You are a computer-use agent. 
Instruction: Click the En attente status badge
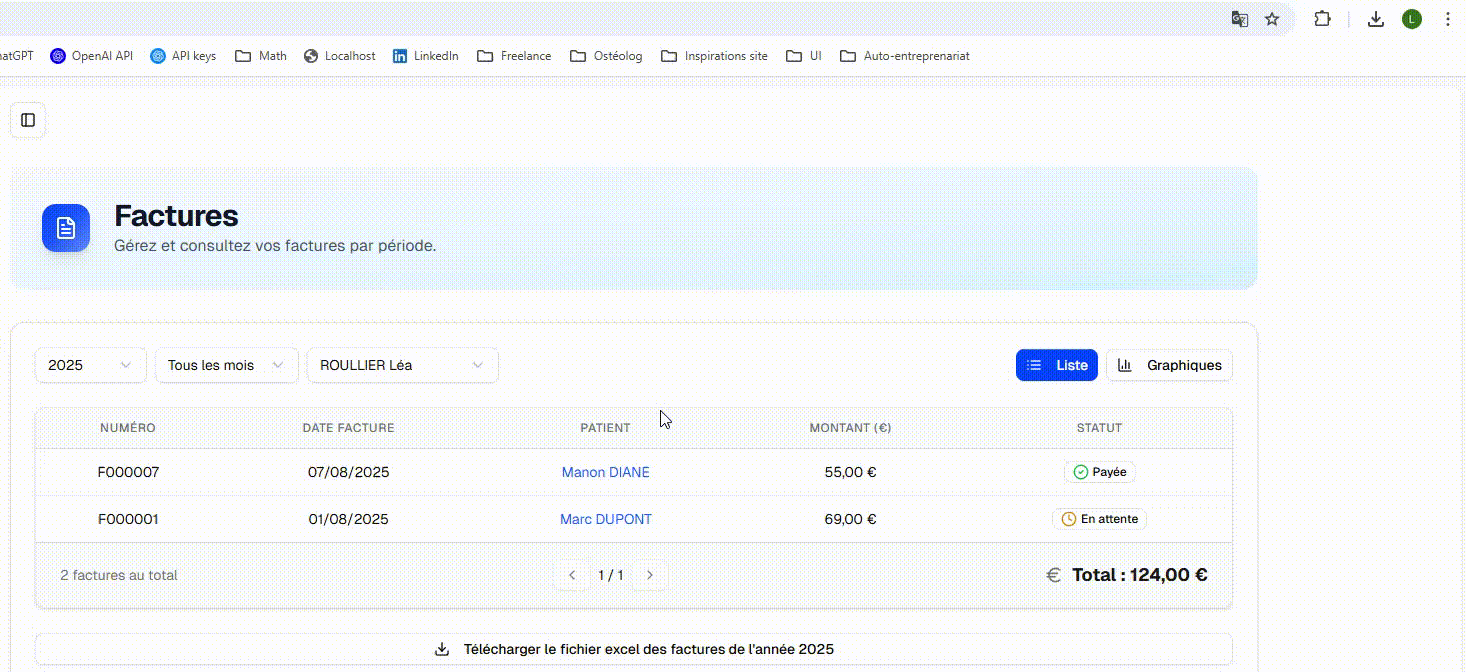(x=1099, y=519)
